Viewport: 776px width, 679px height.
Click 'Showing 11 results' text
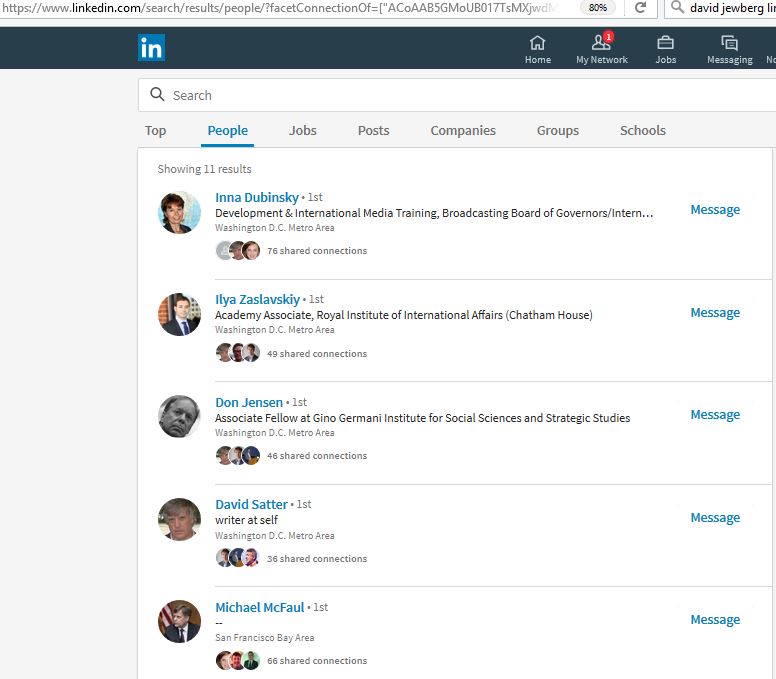204,169
